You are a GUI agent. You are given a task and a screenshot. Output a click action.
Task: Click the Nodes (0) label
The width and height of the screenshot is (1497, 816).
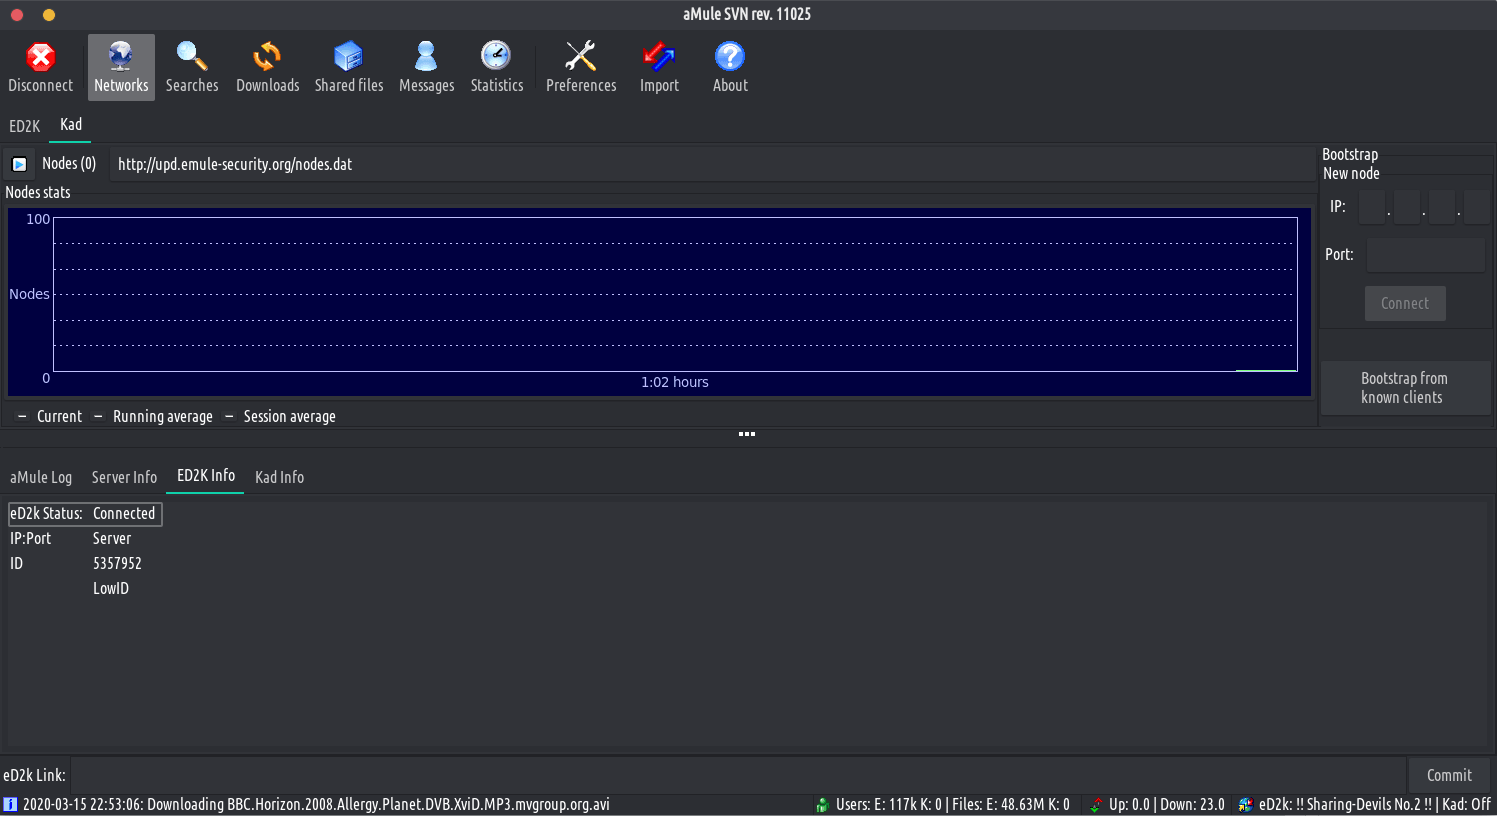click(x=69, y=163)
